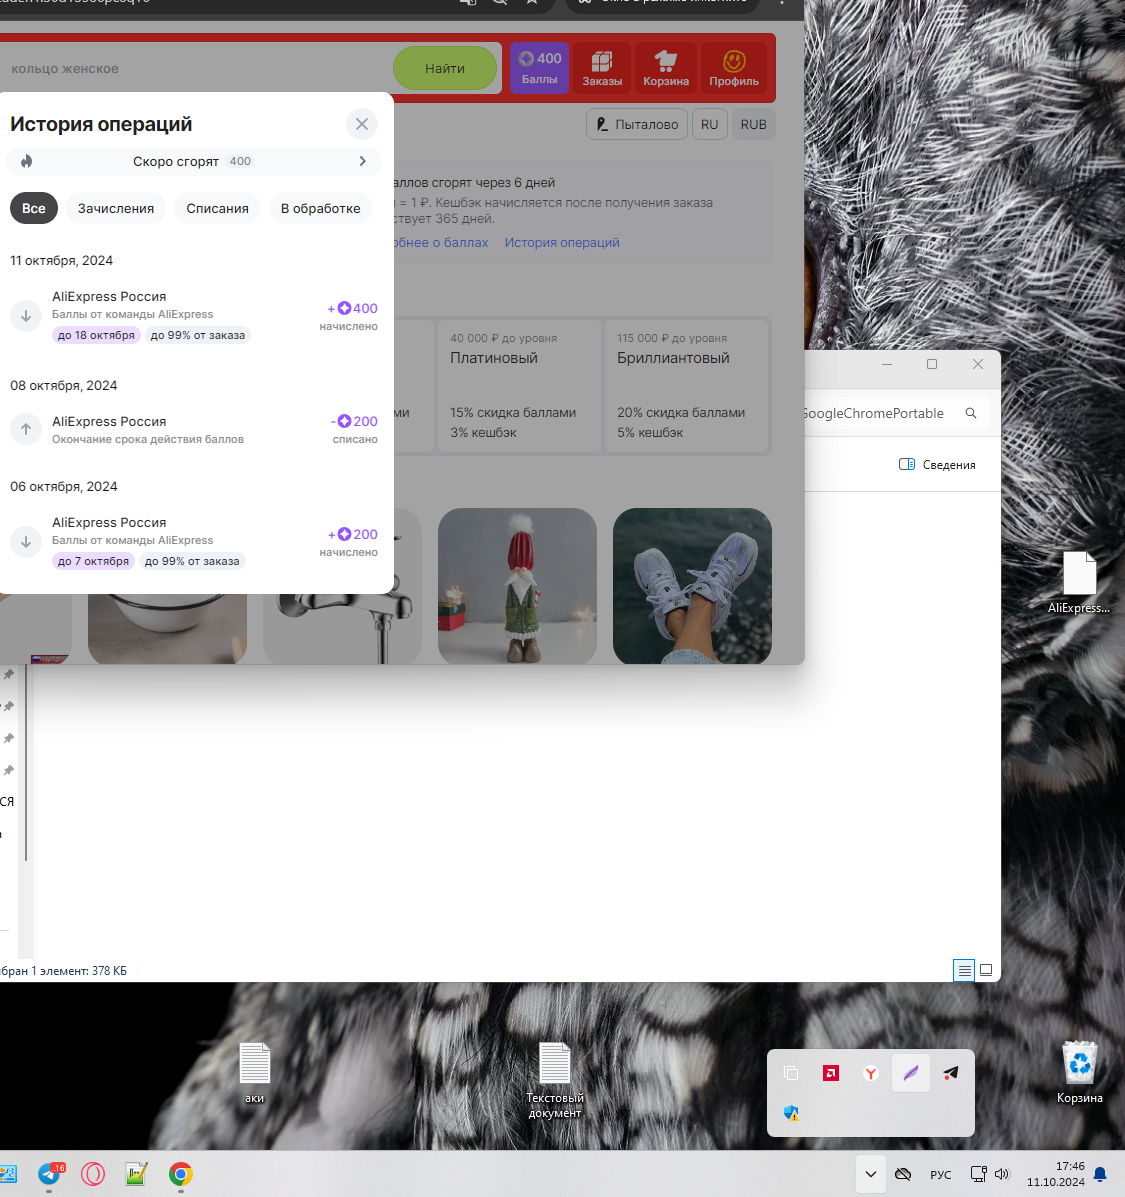Viewport: 1125px width, 1197px height.
Task: Toggle the Сведения details pane button in Explorer
Action: point(937,465)
